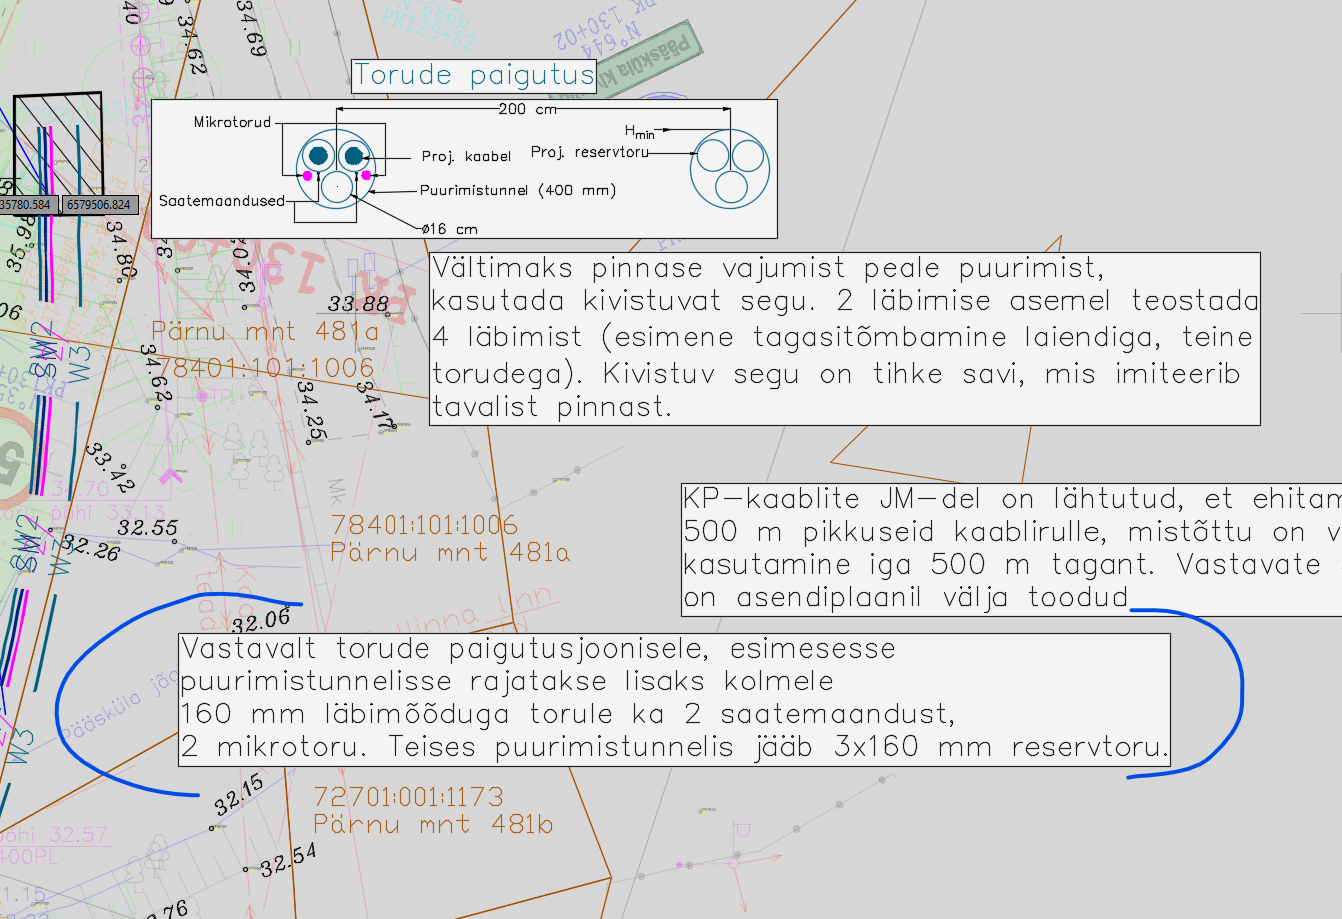Select the 'Torude paigutus' title text
The height and width of the screenshot is (919, 1342).
coord(474,76)
